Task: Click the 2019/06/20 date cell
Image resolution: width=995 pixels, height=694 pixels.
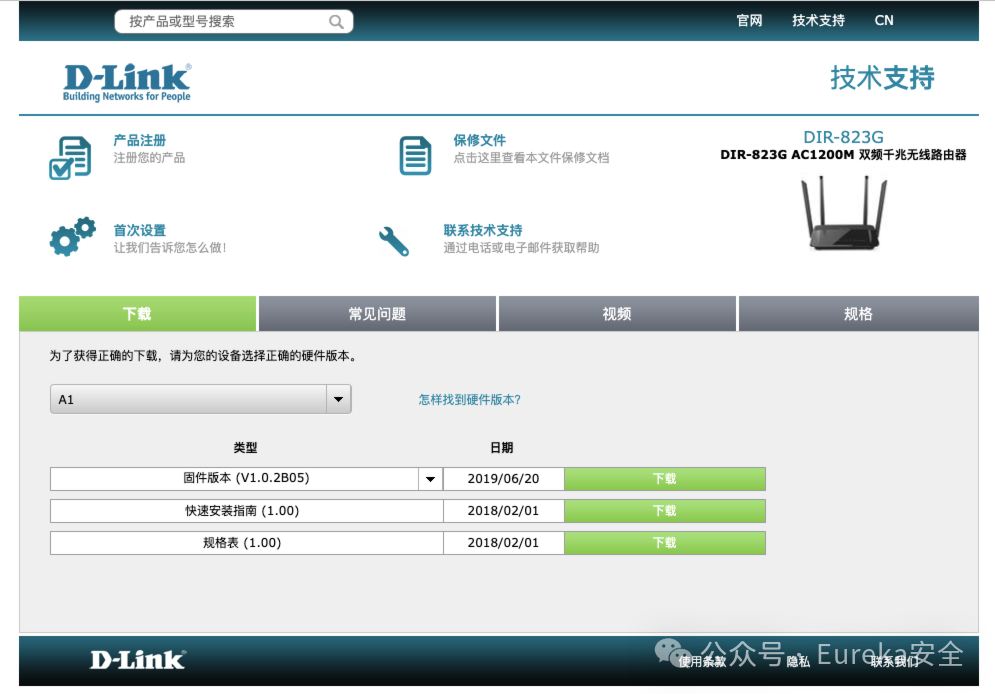Action: 503,479
